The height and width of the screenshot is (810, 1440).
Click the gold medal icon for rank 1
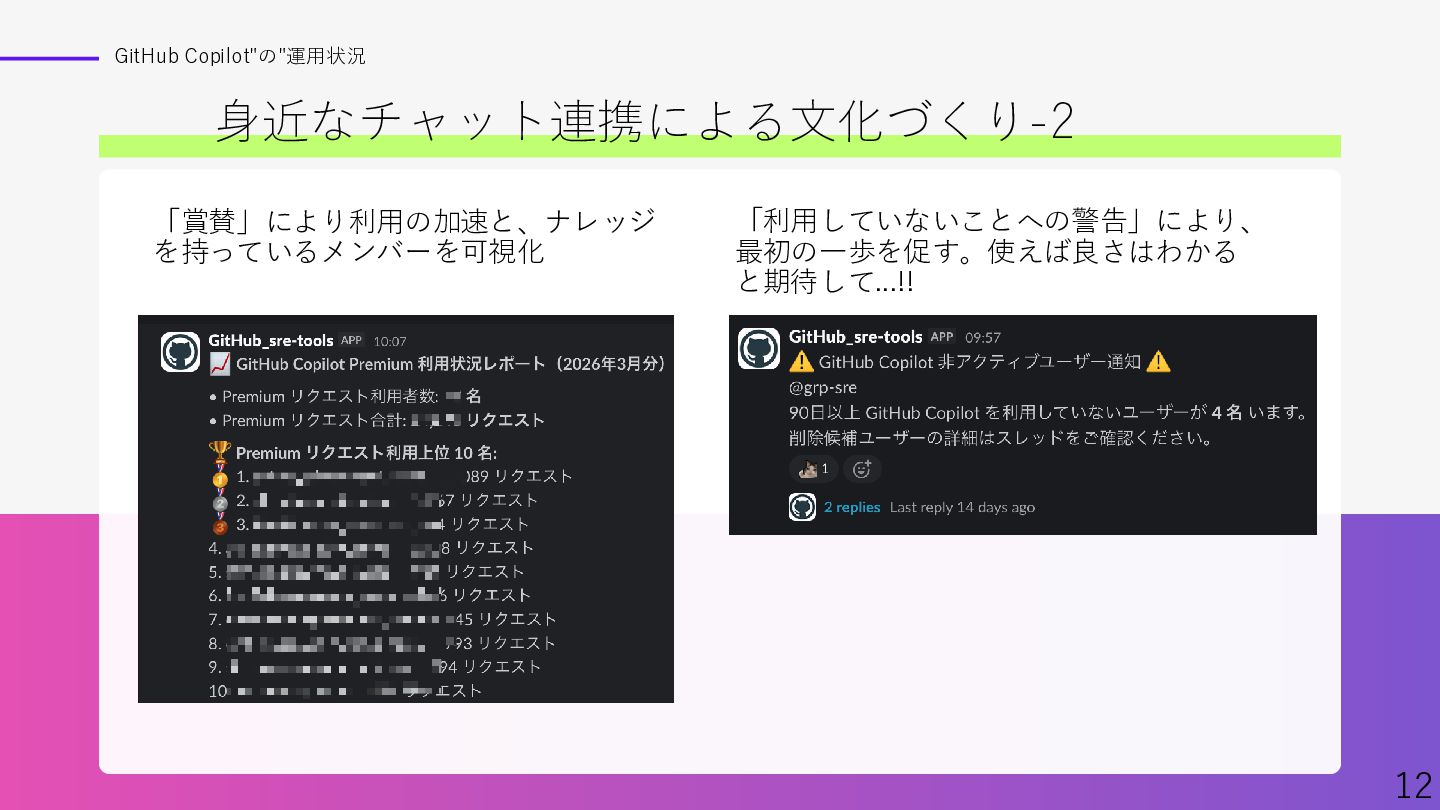pos(220,477)
